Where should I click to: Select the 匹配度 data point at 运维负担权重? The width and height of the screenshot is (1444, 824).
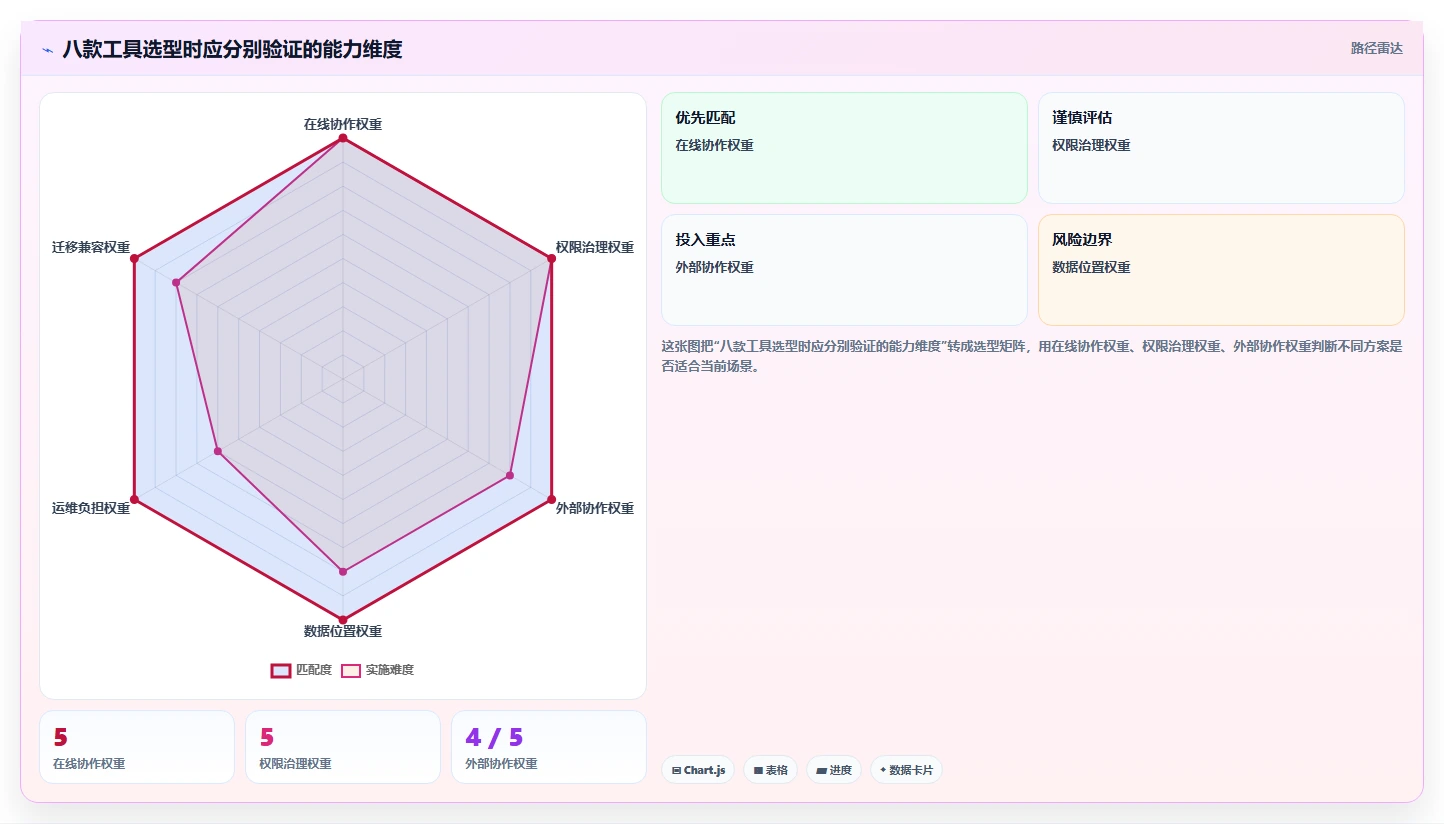point(134,499)
